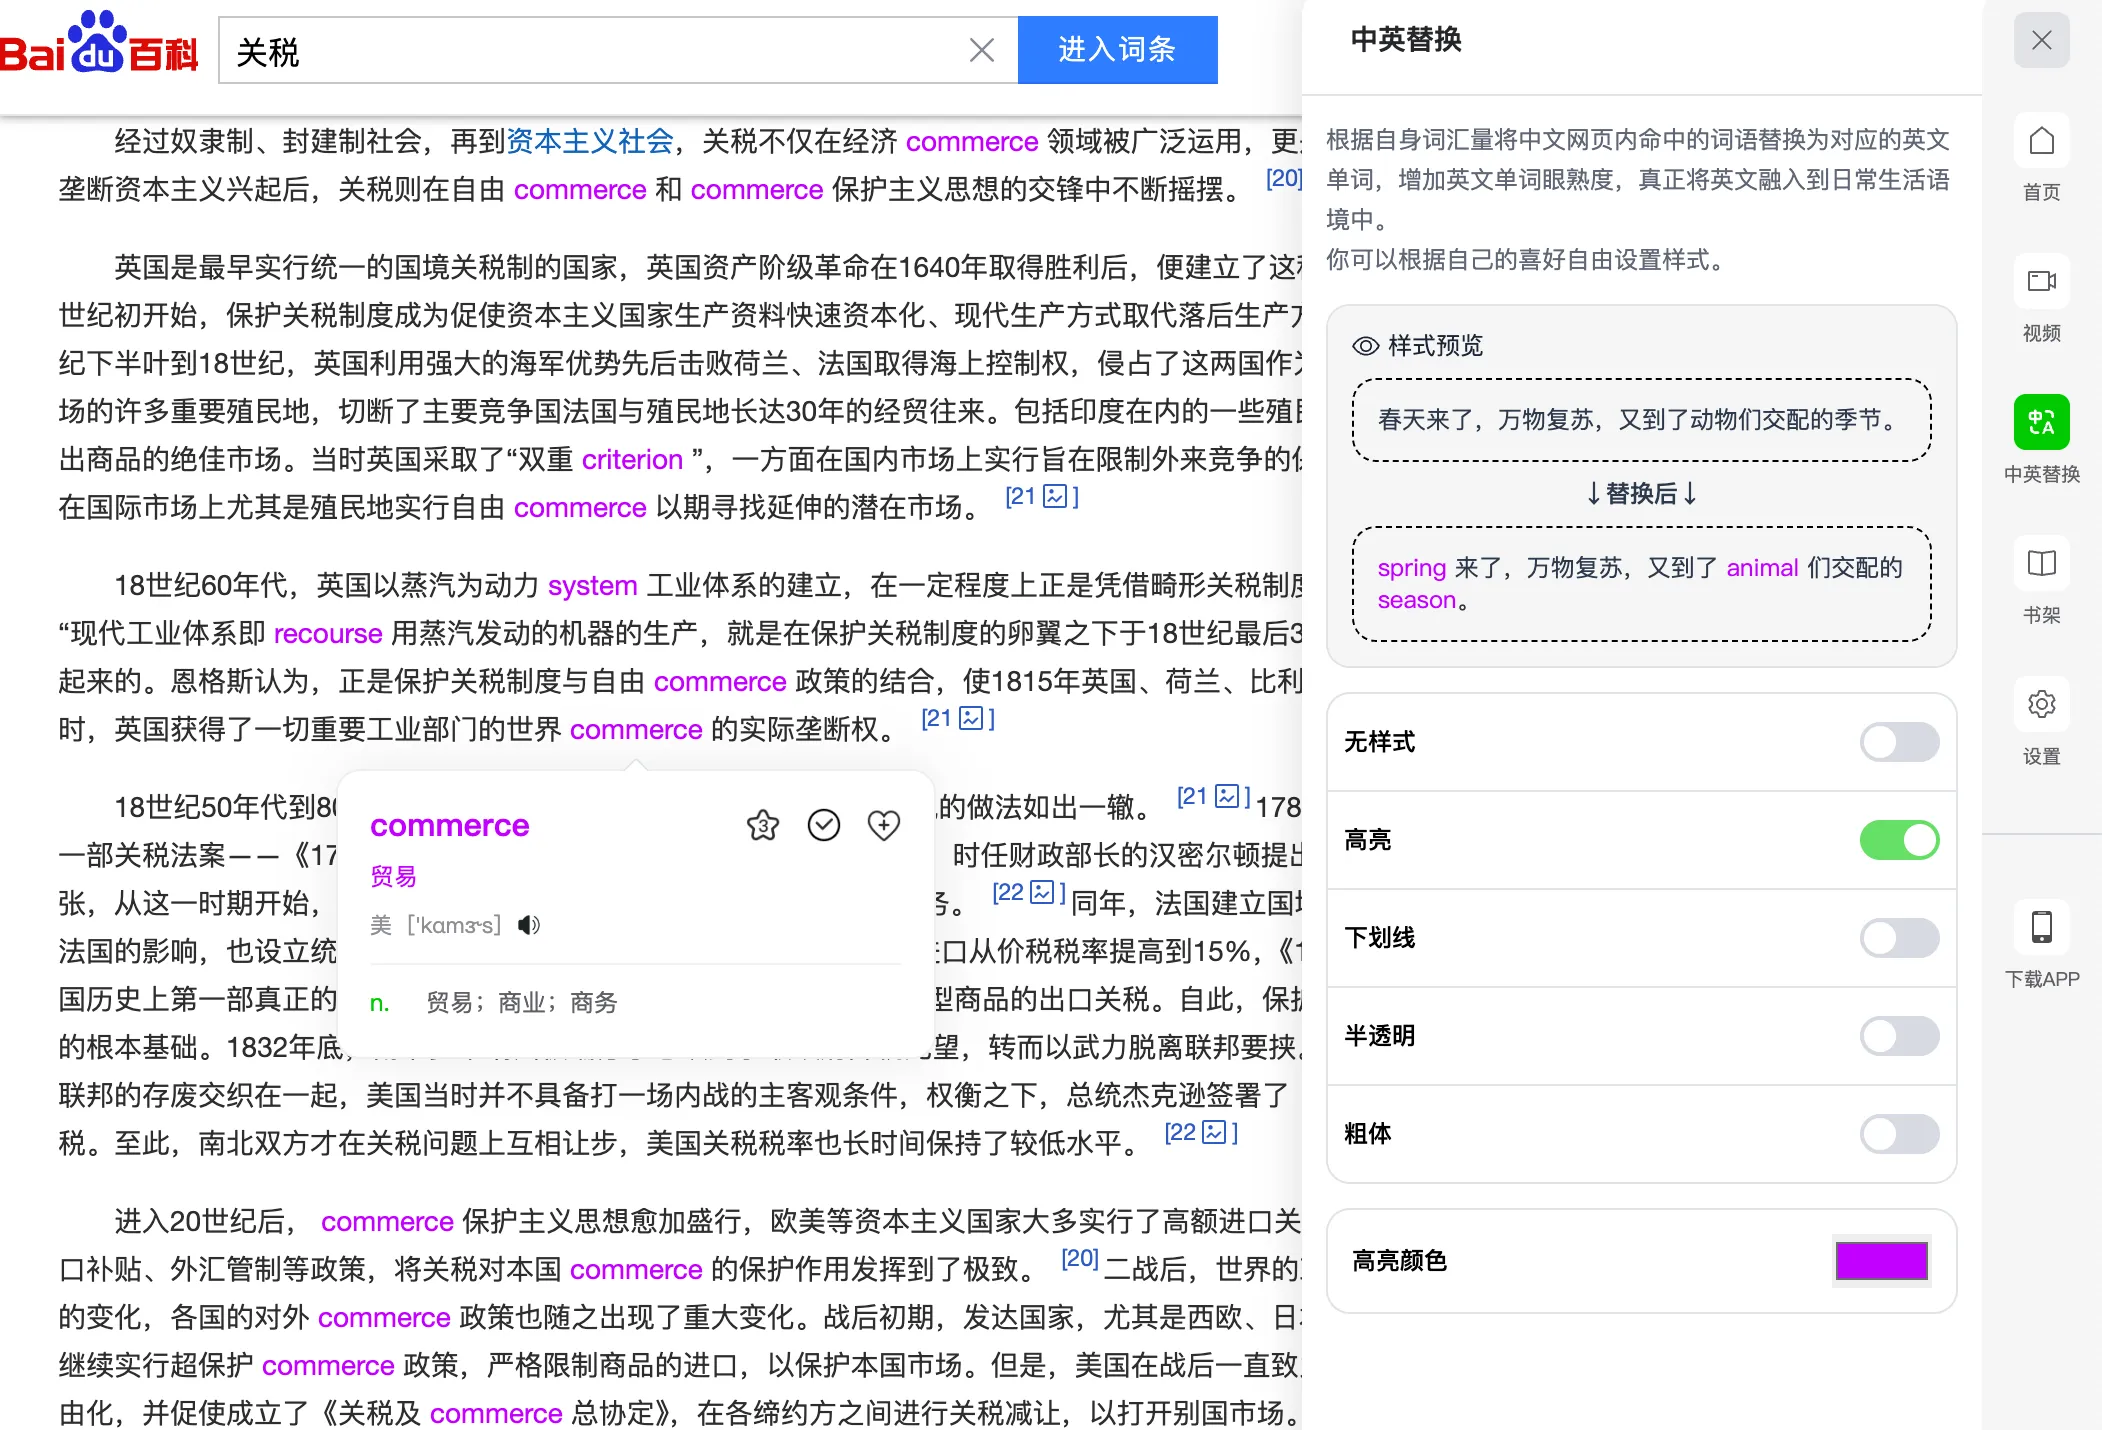2102x1430 pixels.
Task: Pick the purple 高亮颜色 swatch
Action: click(1881, 1261)
